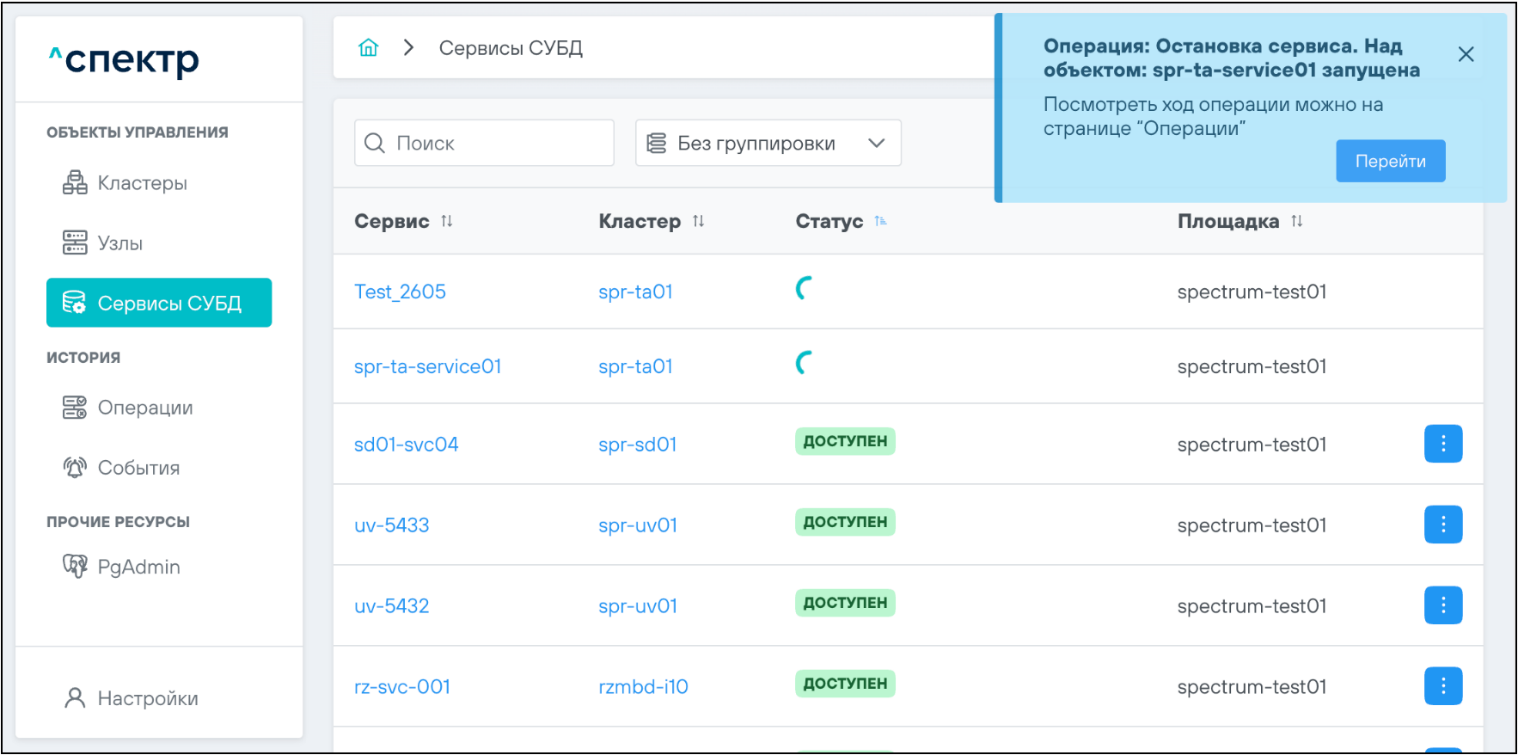This screenshot has width=1518, height=755.
Task: Close the operation notification popup
Action: click(x=1465, y=55)
